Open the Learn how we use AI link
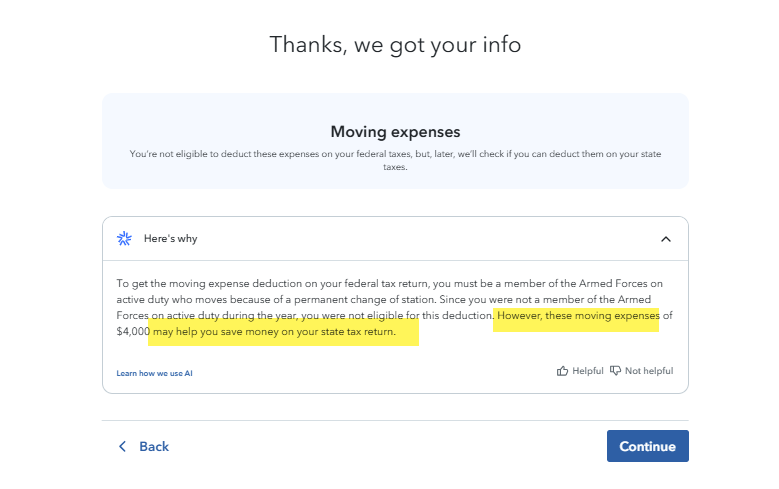Image resolution: width=779 pixels, height=489 pixels. [x=154, y=373]
